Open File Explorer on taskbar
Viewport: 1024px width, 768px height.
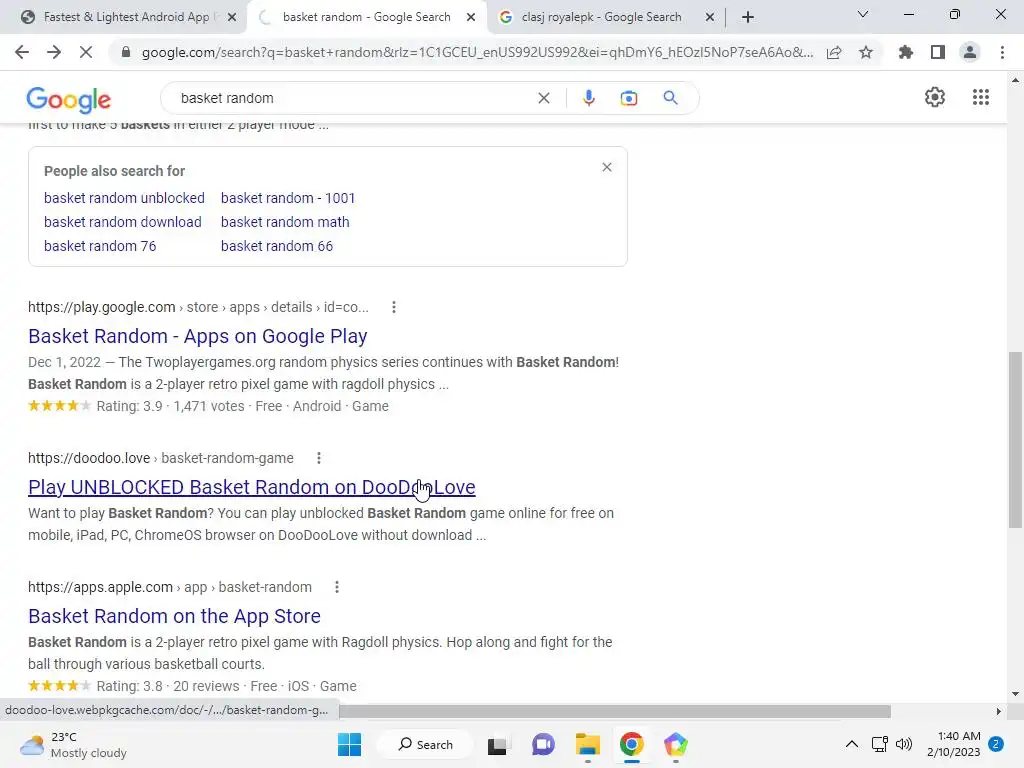pos(588,744)
